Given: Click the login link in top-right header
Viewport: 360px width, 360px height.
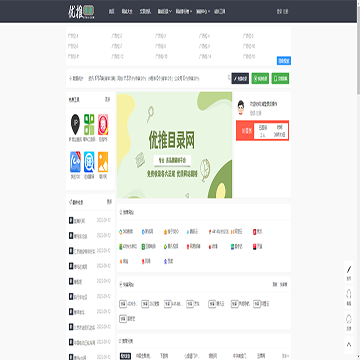Looking at the screenshot, I should [279, 11].
